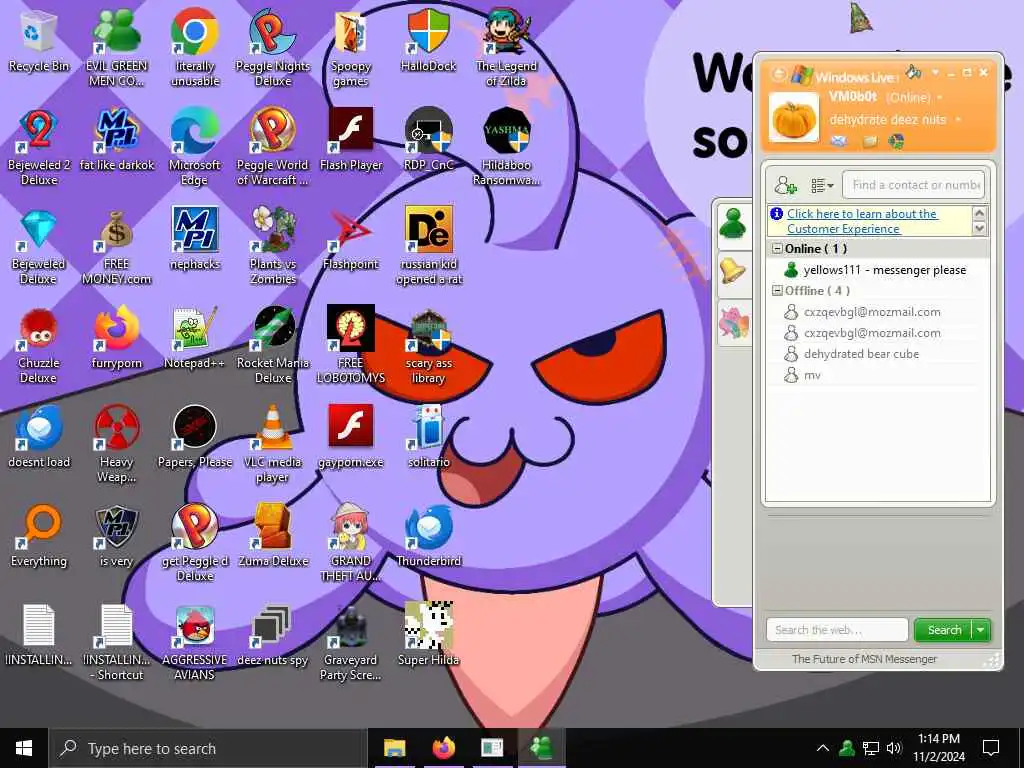Open File Explorer from the taskbar
Viewport: 1024px width, 768px height.
pyautogui.click(x=394, y=748)
